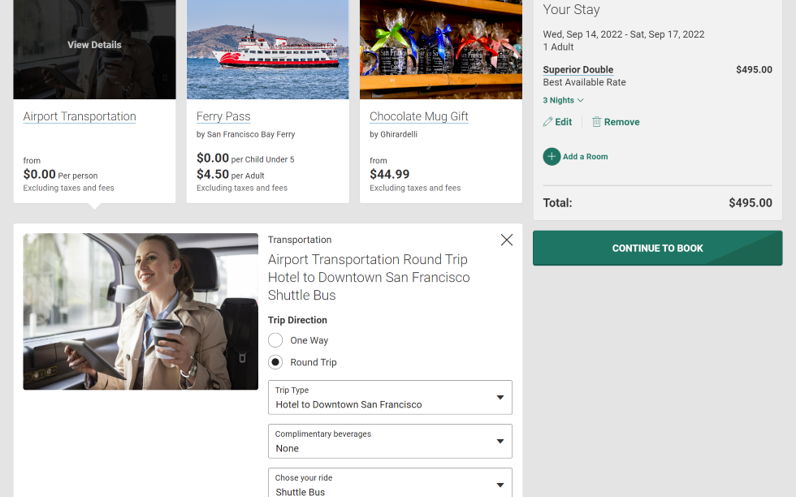Open the Chocolate Mug Gift link

pyautogui.click(x=418, y=116)
